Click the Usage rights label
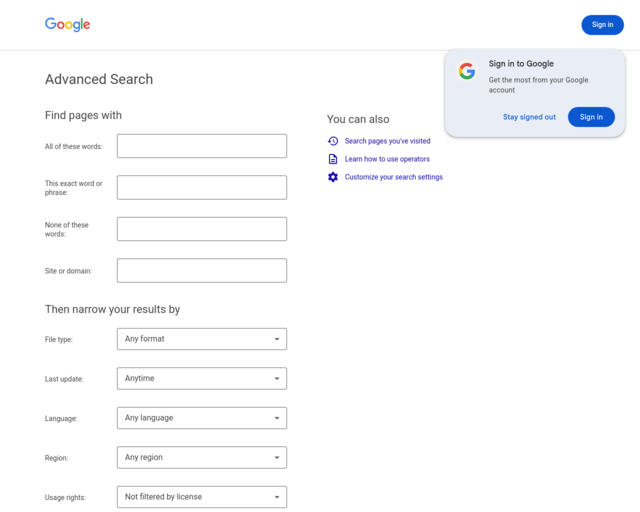The width and height of the screenshot is (640, 512). click(x=65, y=497)
